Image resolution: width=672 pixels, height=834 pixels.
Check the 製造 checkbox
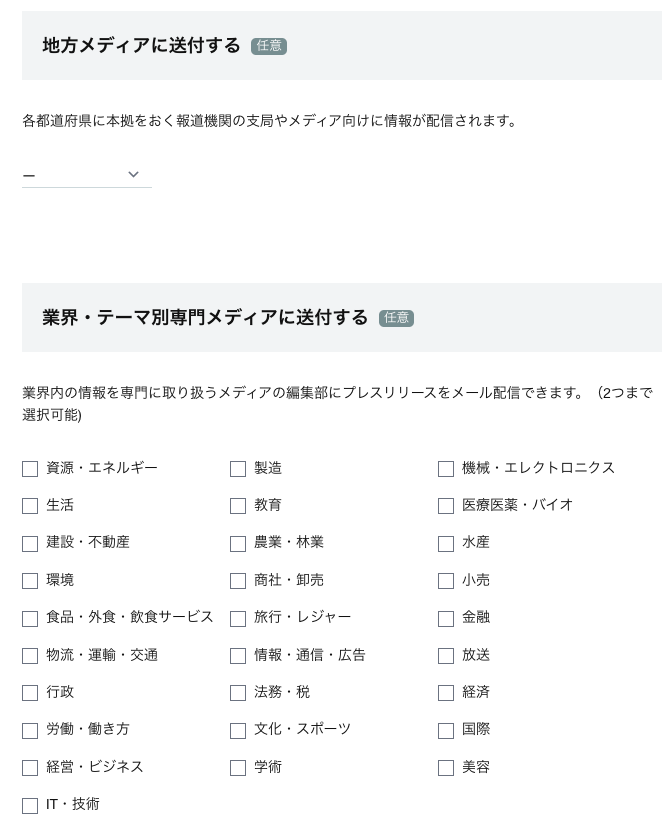pos(238,468)
